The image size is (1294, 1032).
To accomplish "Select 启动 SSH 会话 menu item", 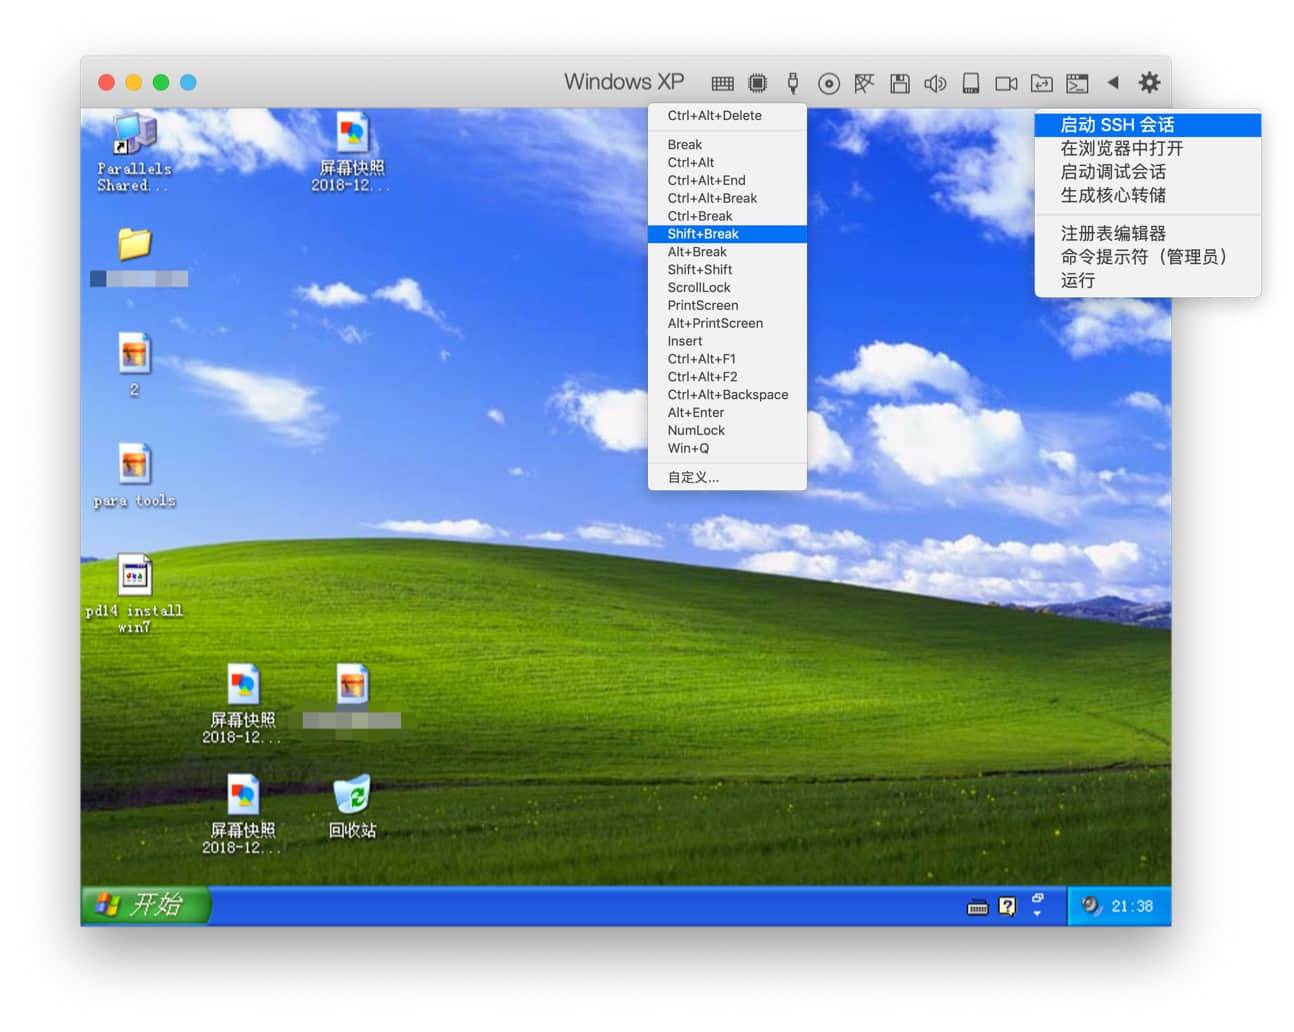I will click(1147, 125).
